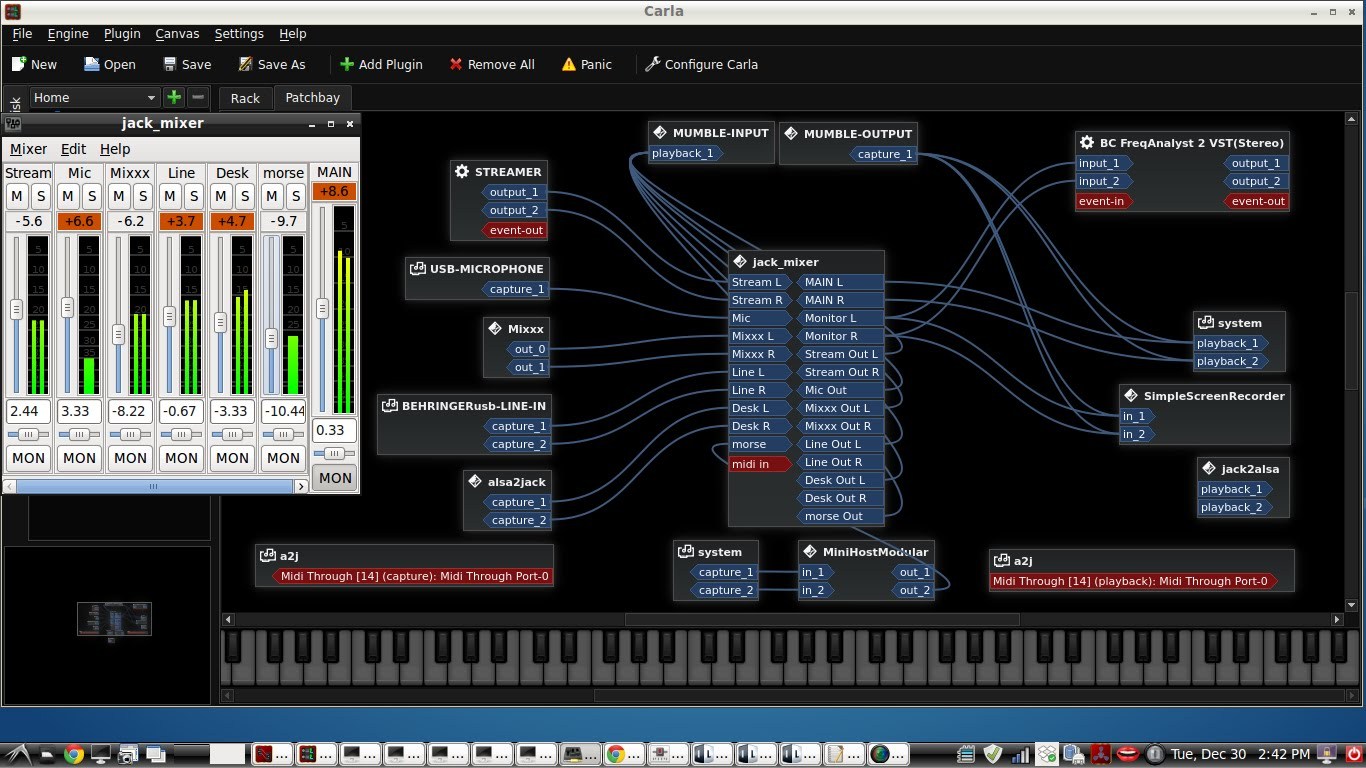1366x768 pixels.
Task: Click the jack_mixer horizontal scrollbar
Action: [x=154, y=486]
